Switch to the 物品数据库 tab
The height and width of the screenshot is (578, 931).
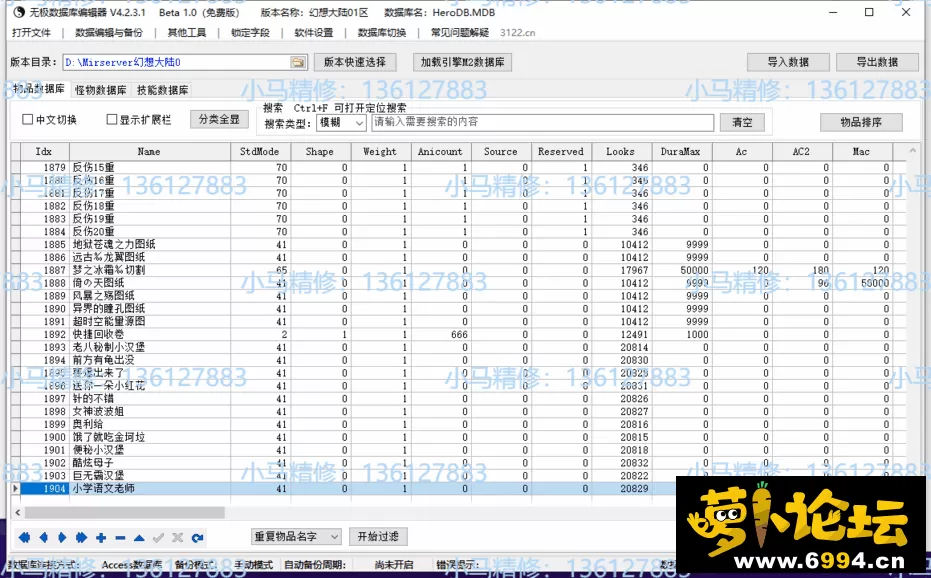39,89
